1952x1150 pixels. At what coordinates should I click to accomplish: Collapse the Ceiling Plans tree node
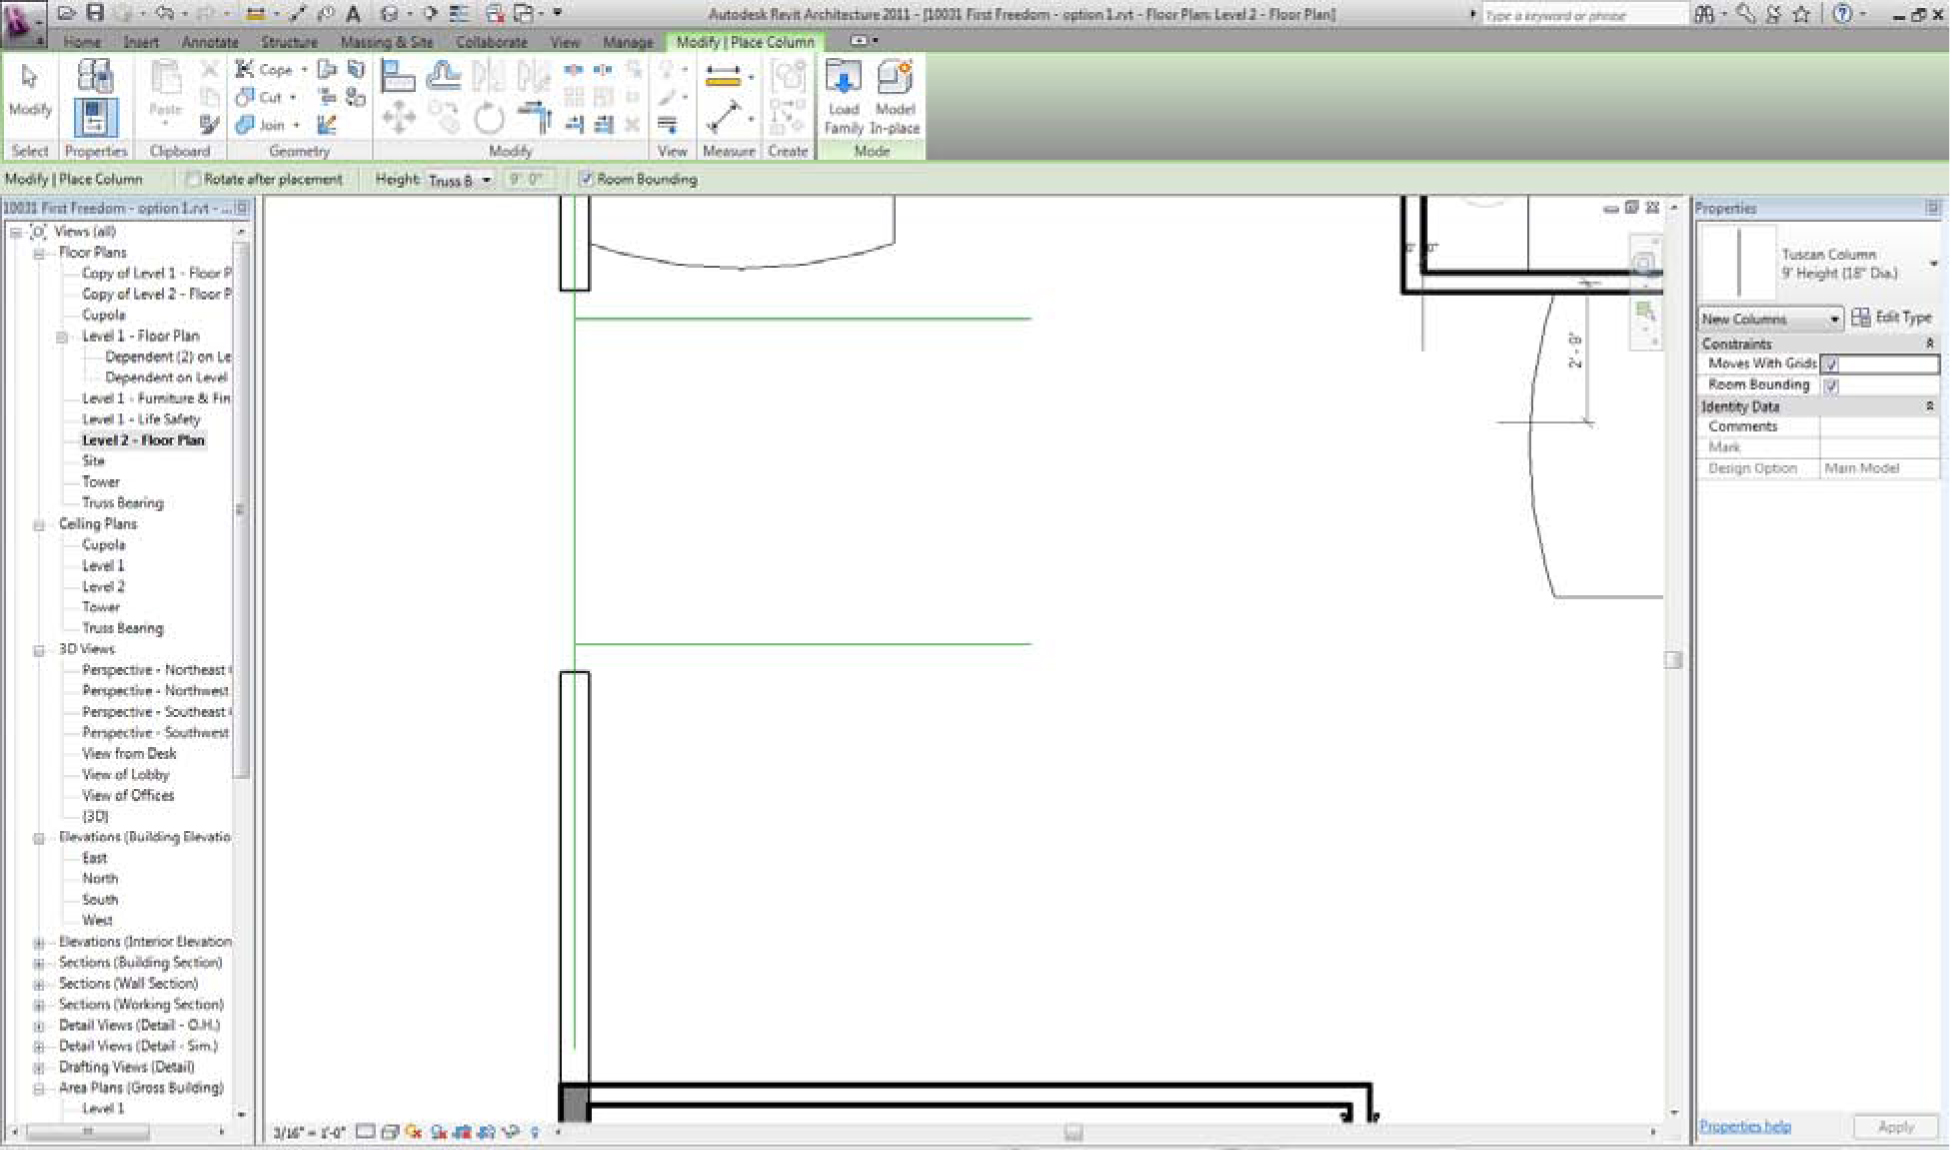39,524
